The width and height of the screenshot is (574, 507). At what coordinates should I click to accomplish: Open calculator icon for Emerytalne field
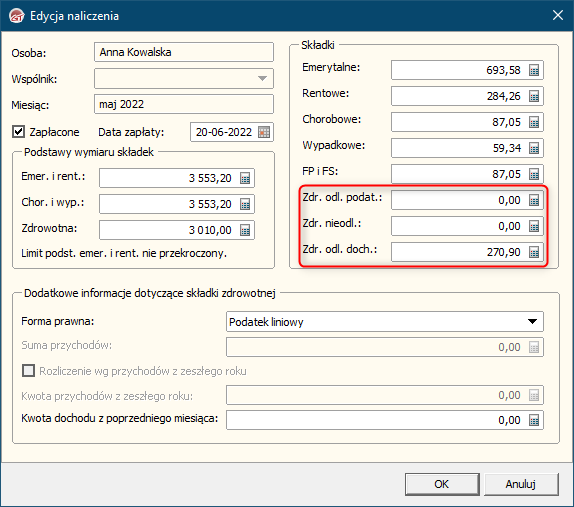tap(534, 70)
